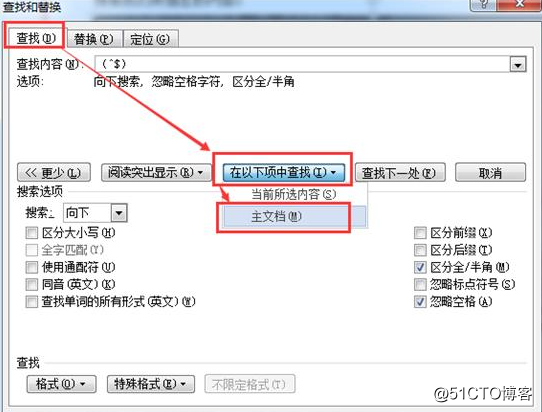This screenshot has height=412, width=542.
Task: Switch to the 定位 tab
Action: 150,39
